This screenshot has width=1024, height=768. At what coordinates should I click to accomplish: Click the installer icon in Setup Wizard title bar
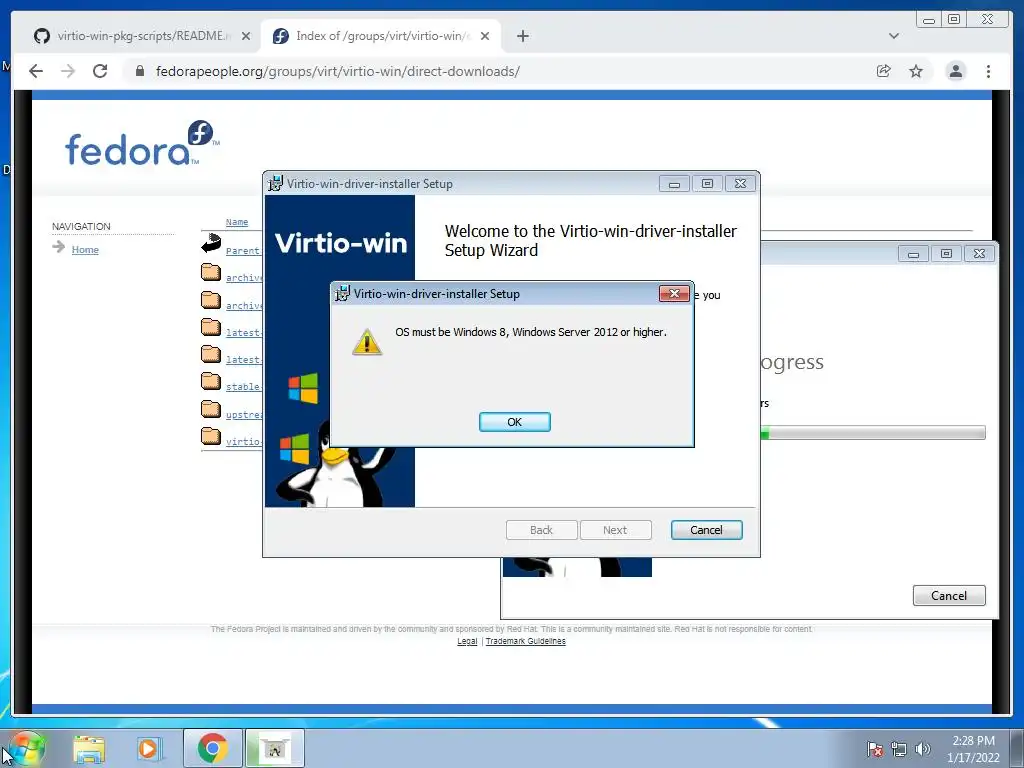click(275, 184)
